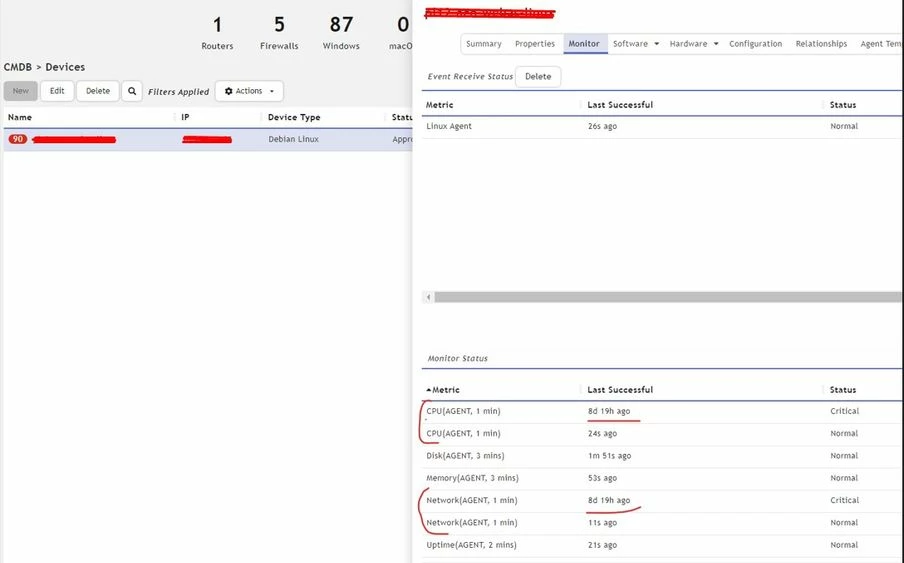The height and width of the screenshot is (563, 904).
Task: Click the '26s ago' Linux Agent value
Action: (602, 126)
